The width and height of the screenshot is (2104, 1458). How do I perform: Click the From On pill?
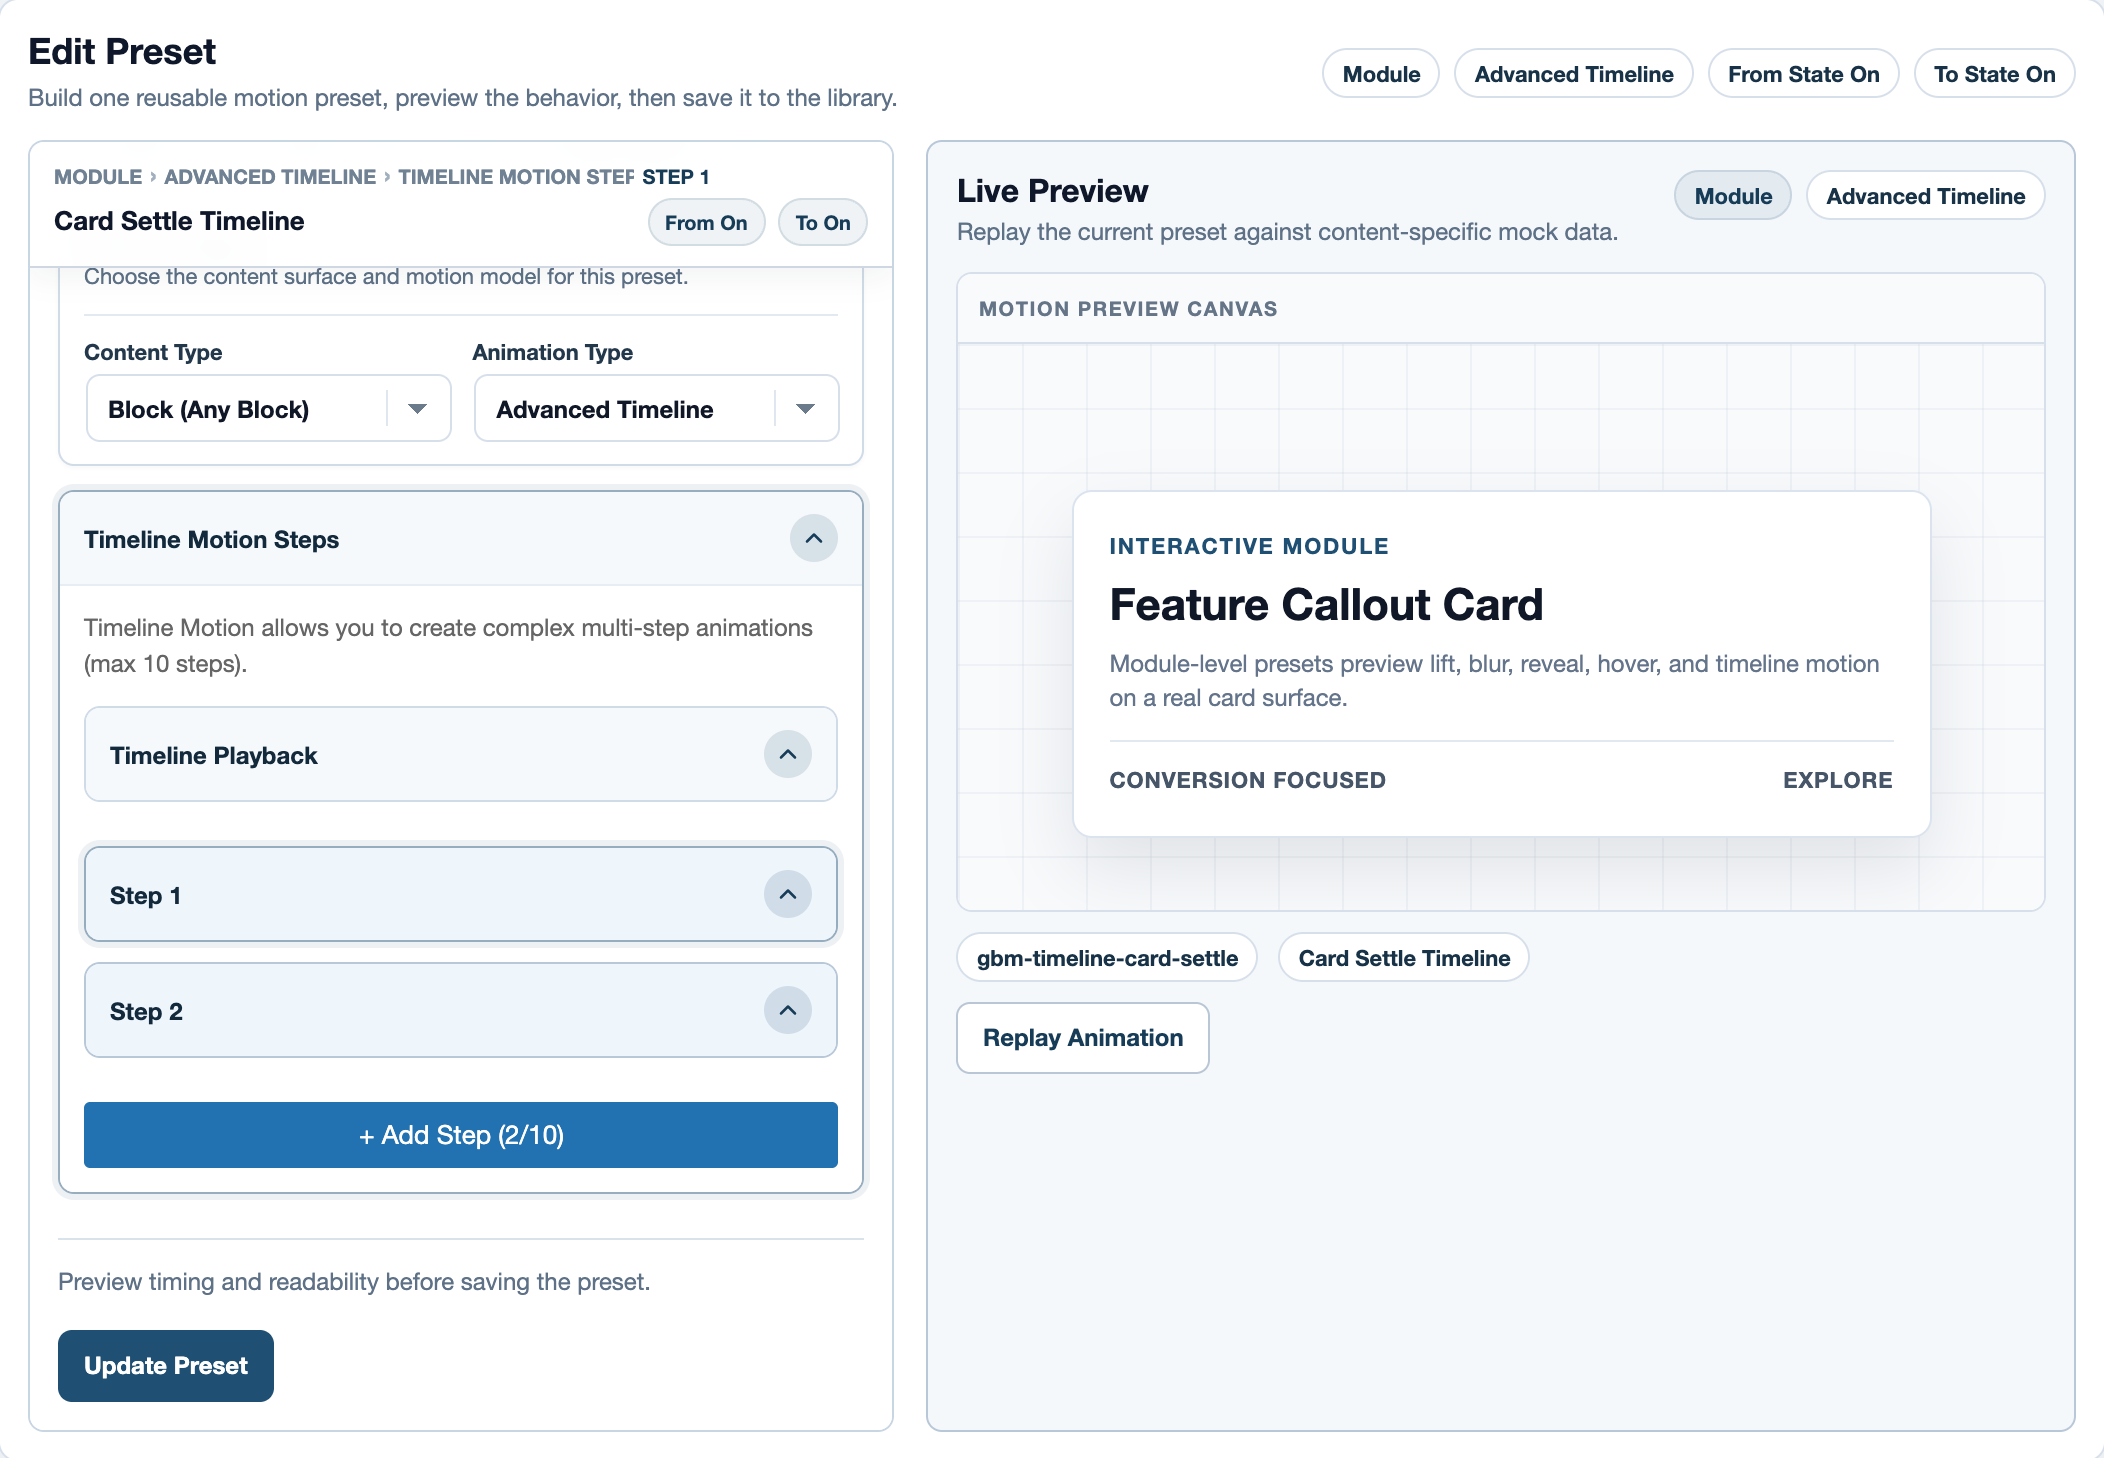point(706,223)
